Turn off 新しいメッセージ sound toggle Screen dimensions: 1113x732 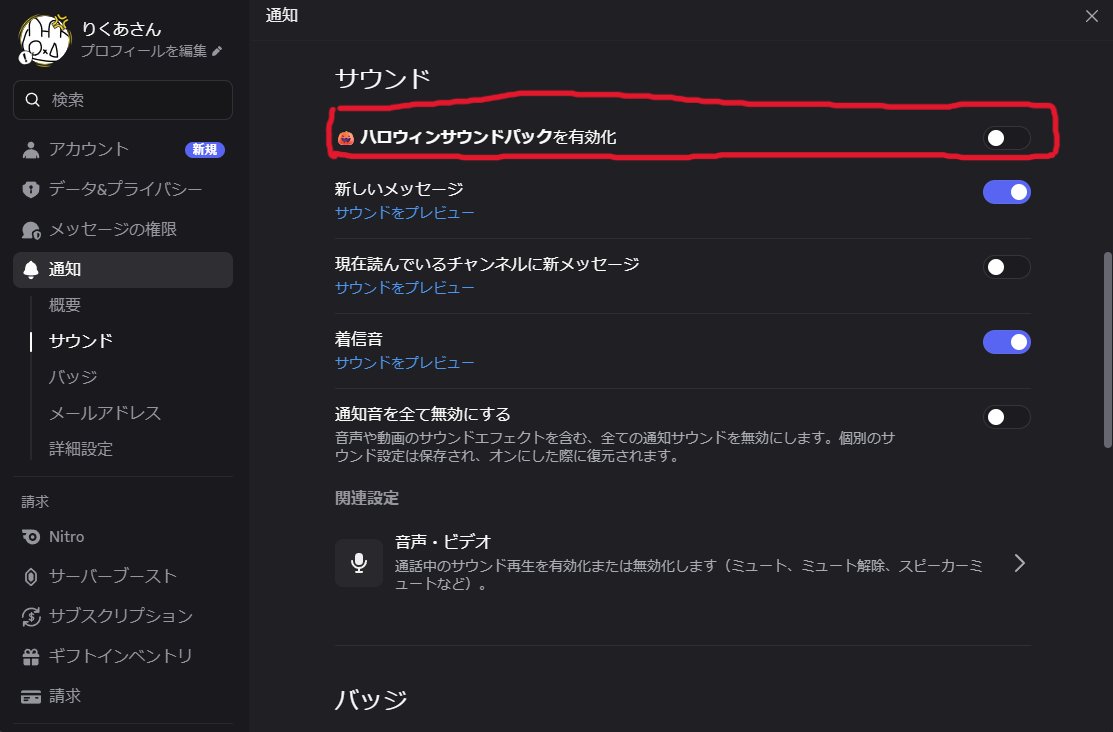(1006, 192)
